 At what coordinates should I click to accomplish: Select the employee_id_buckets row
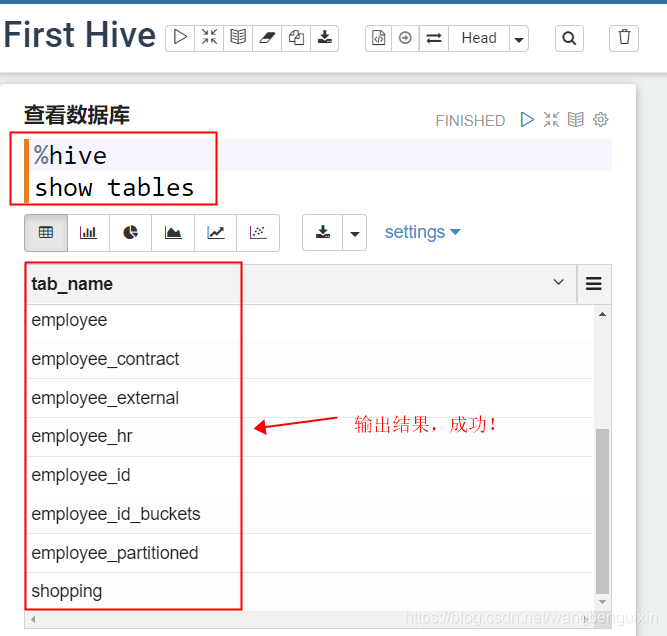(310, 514)
